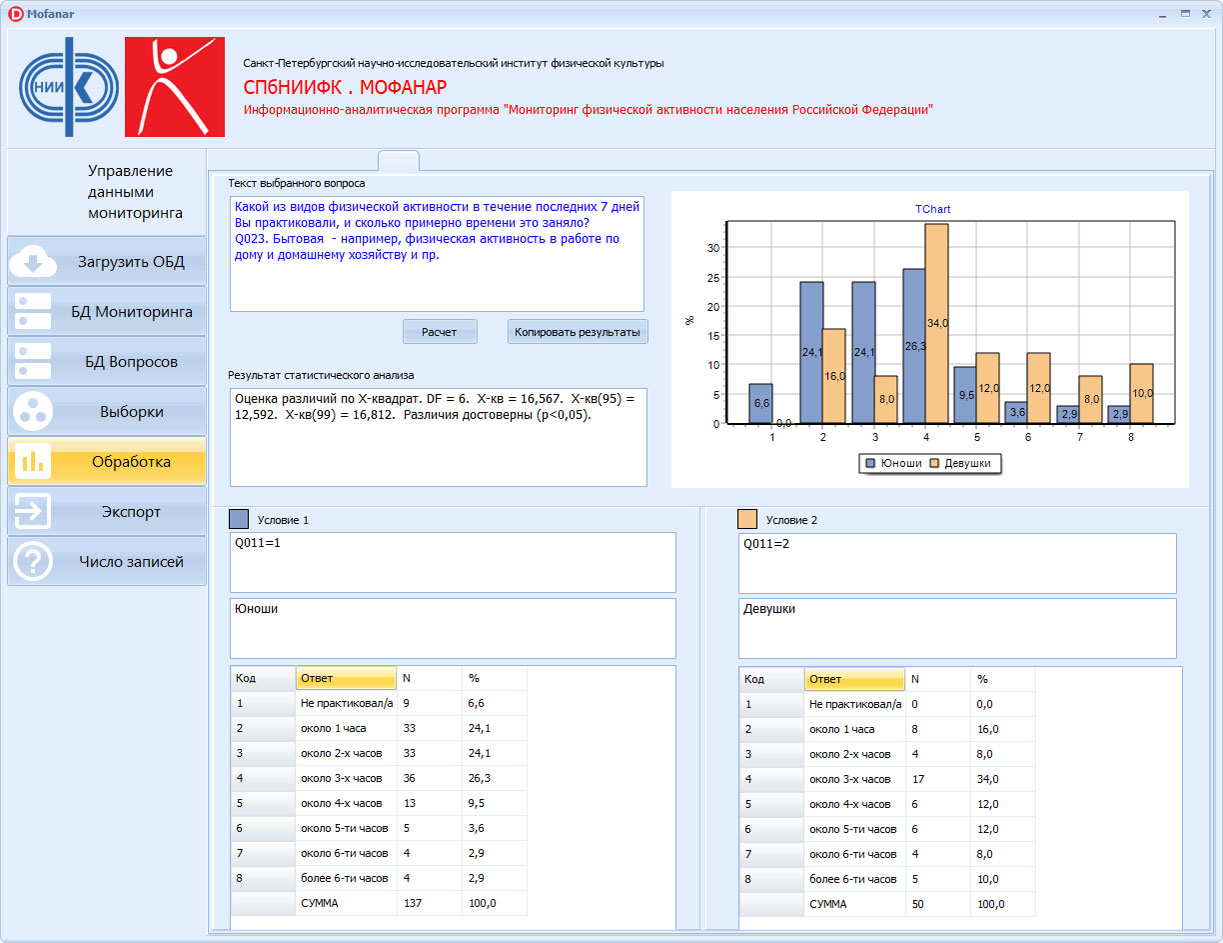Click the circle dots icon for Выборки
The width and height of the screenshot is (1223, 943).
32,412
